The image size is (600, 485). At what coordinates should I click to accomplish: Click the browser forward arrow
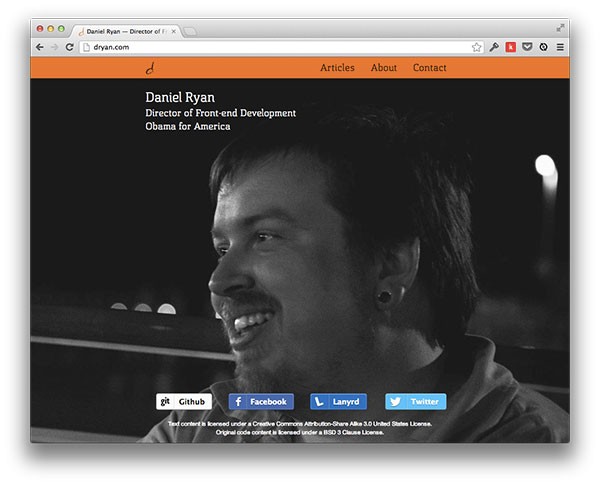[x=54, y=47]
